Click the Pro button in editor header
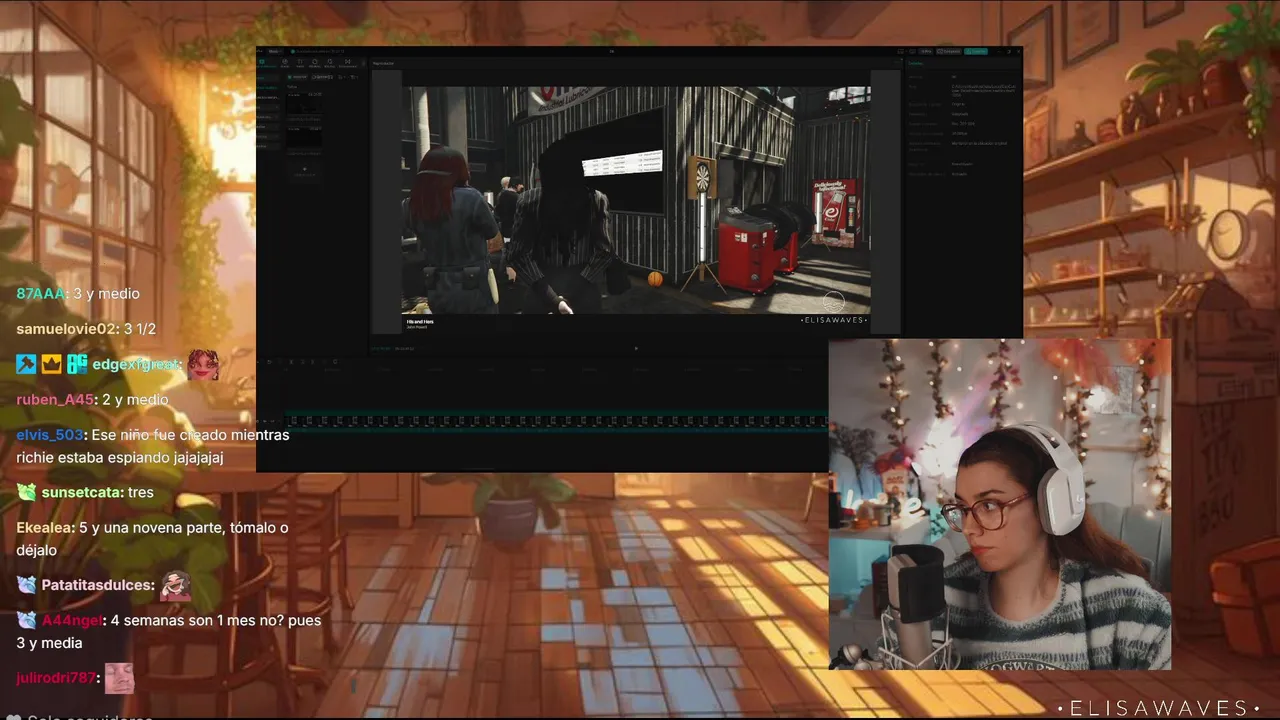The height and width of the screenshot is (720, 1280). pyautogui.click(x=925, y=51)
